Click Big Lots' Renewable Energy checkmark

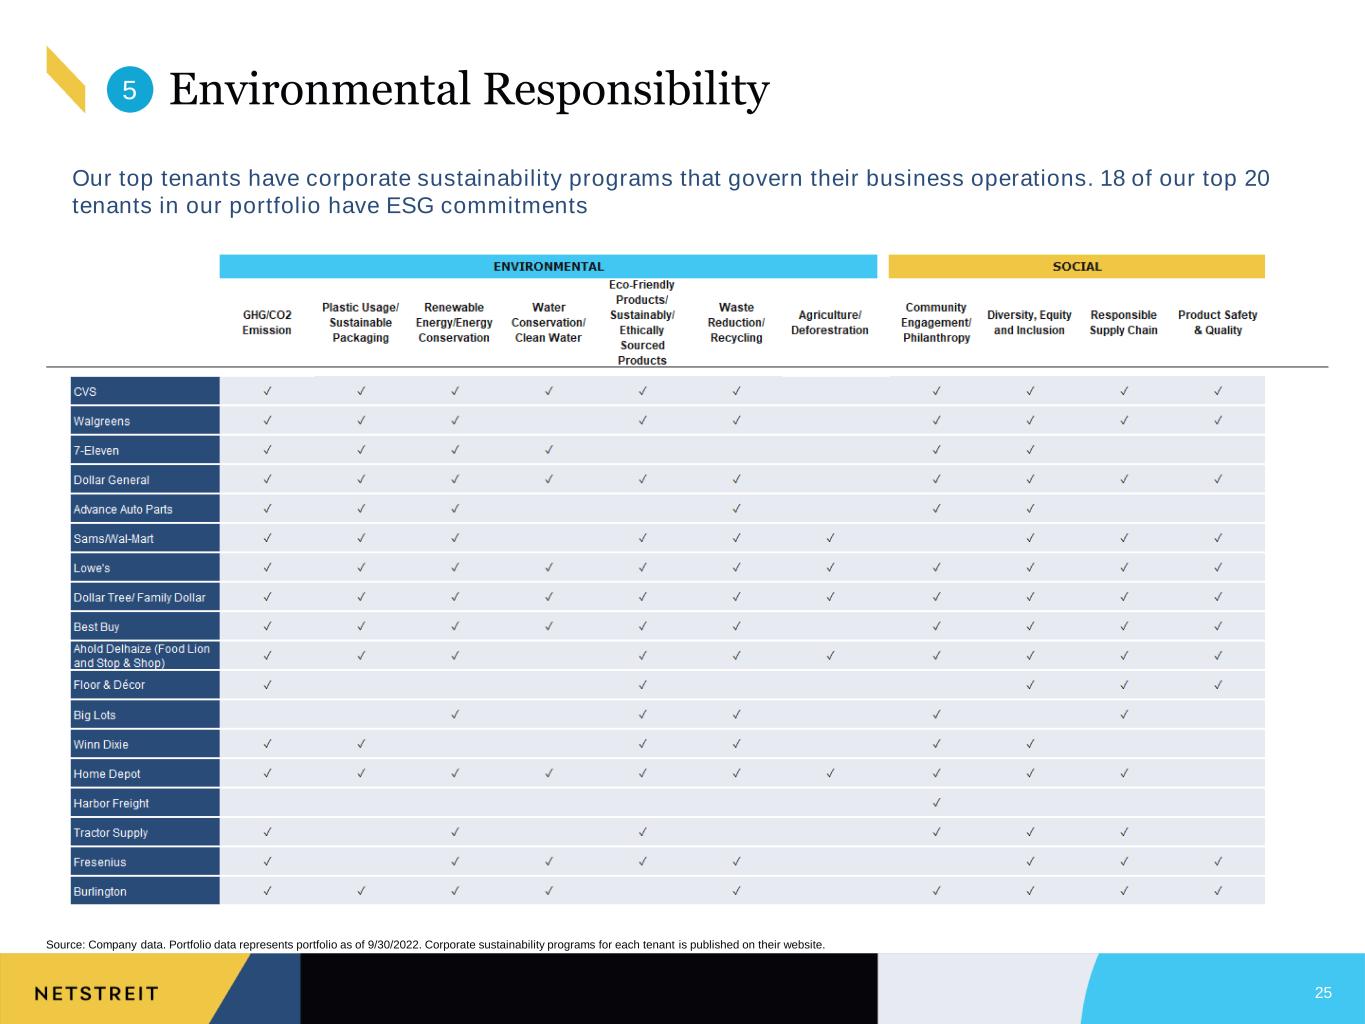point(454,715)
